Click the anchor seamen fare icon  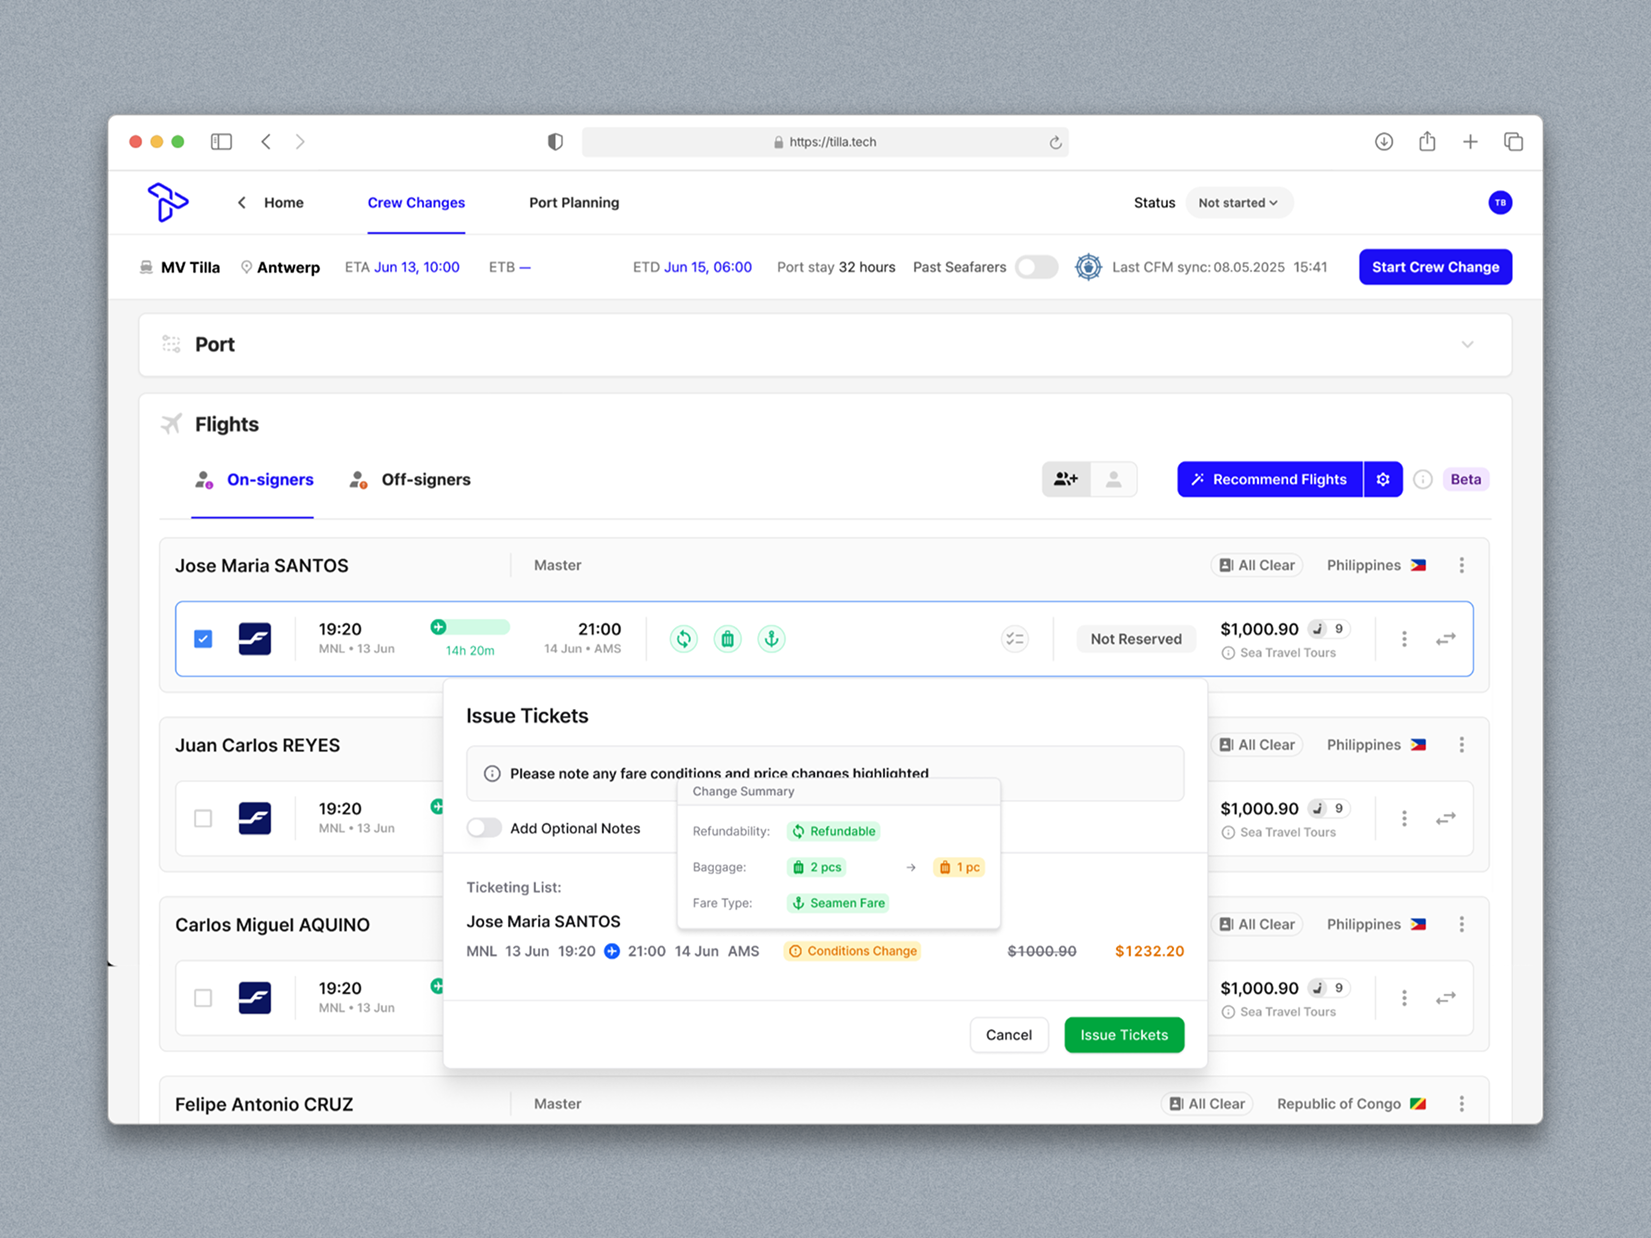771,638
